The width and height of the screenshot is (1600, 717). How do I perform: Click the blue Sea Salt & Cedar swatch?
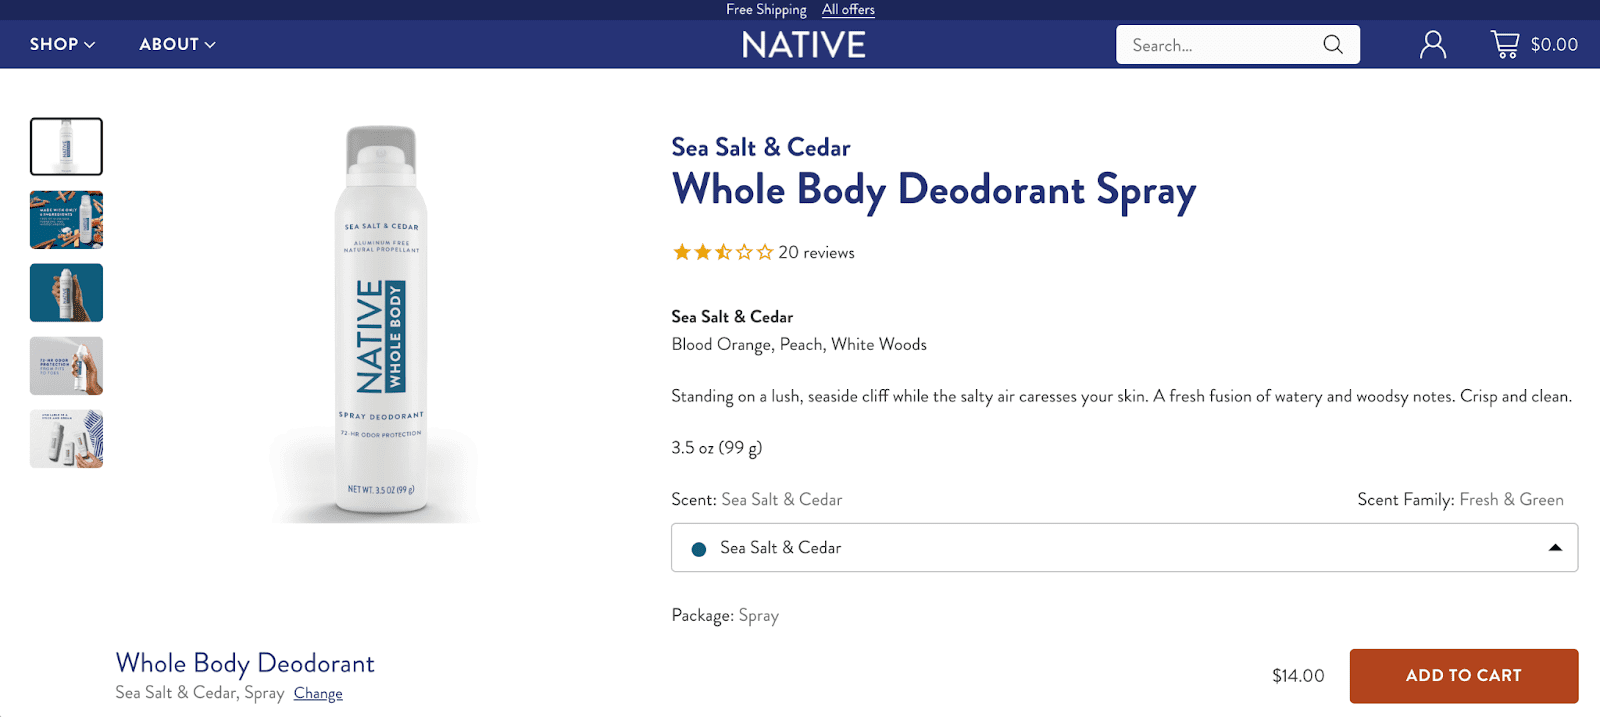(x=699, y=549)
